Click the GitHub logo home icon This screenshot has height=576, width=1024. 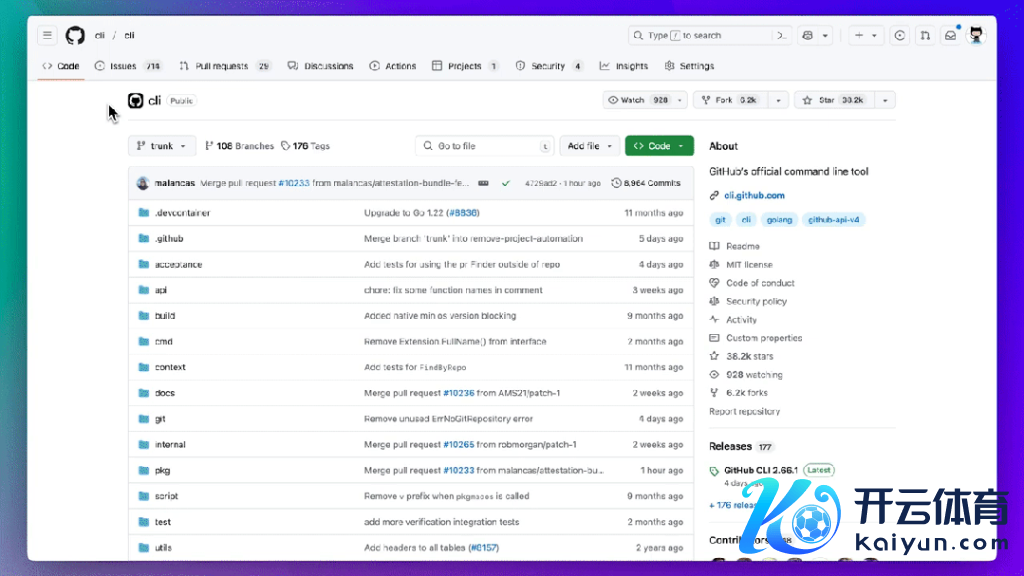click(x=75, y=35)
